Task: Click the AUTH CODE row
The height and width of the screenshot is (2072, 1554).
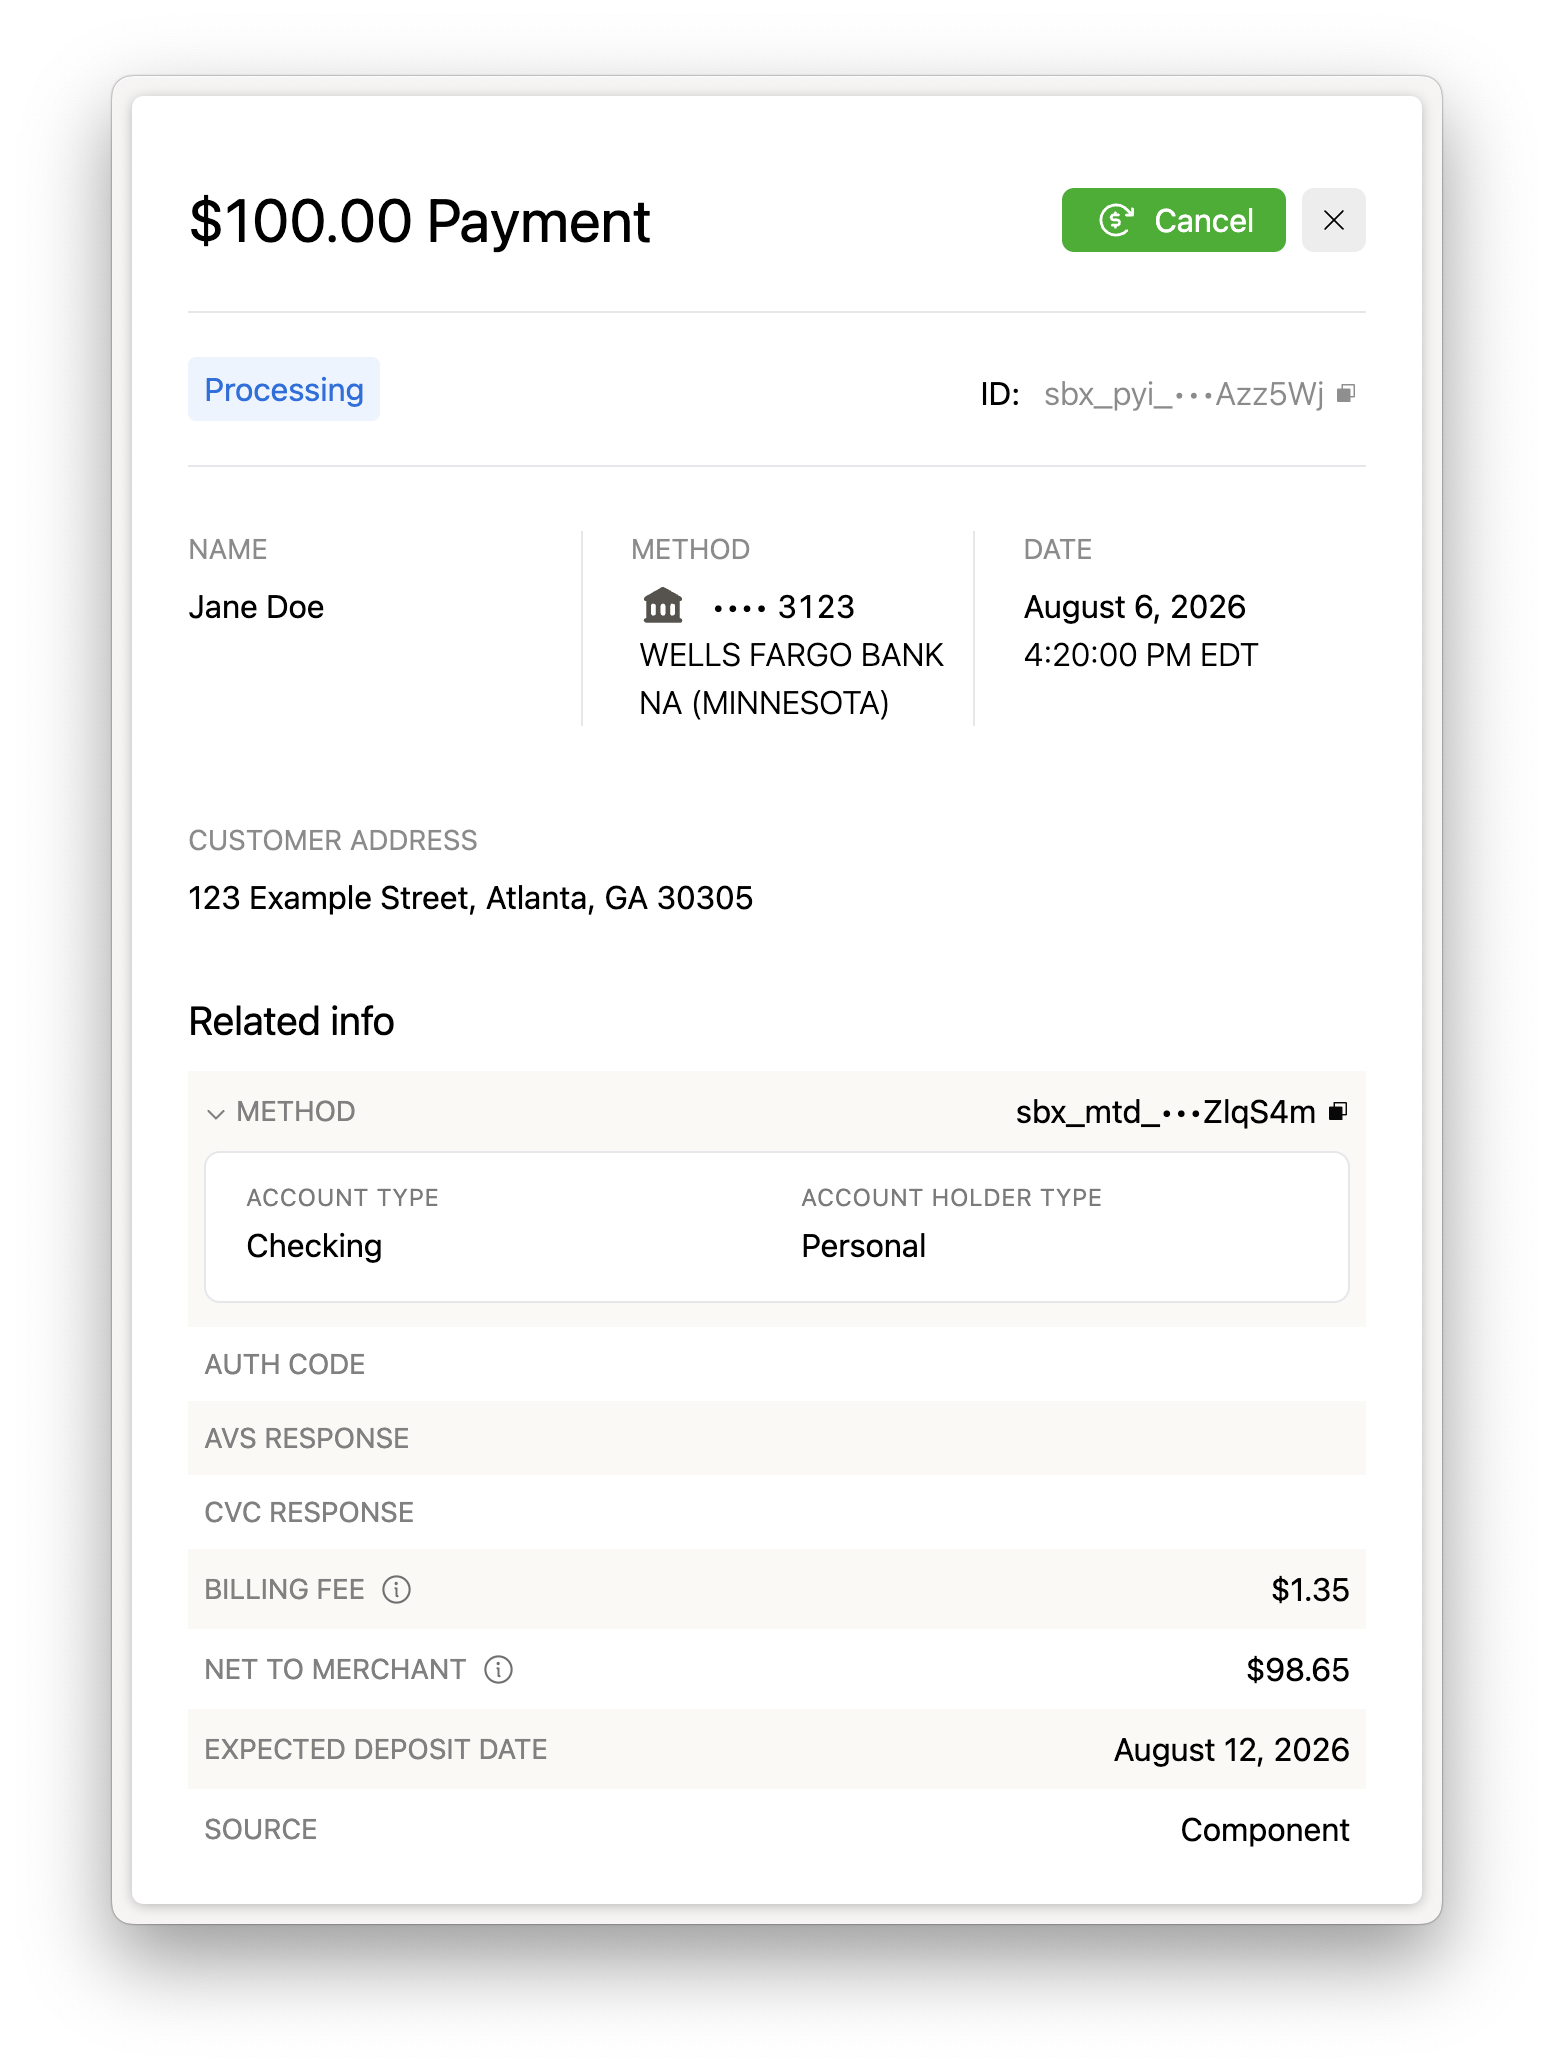Action: pos(777,1364)
